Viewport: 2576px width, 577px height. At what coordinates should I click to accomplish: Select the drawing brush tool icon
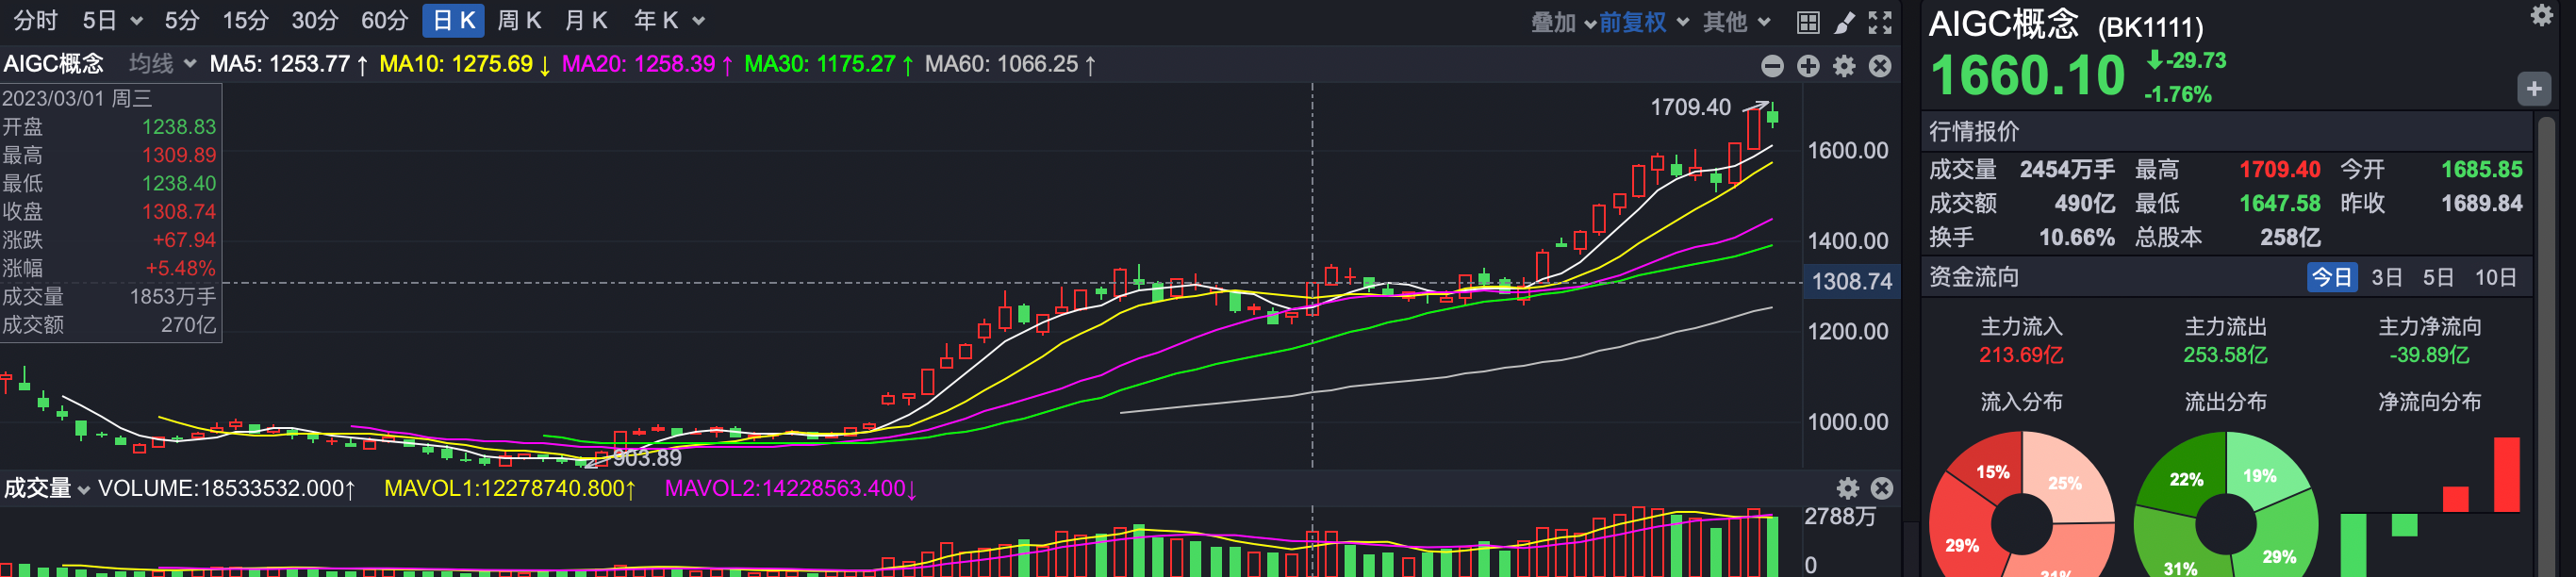[1845, 22]
